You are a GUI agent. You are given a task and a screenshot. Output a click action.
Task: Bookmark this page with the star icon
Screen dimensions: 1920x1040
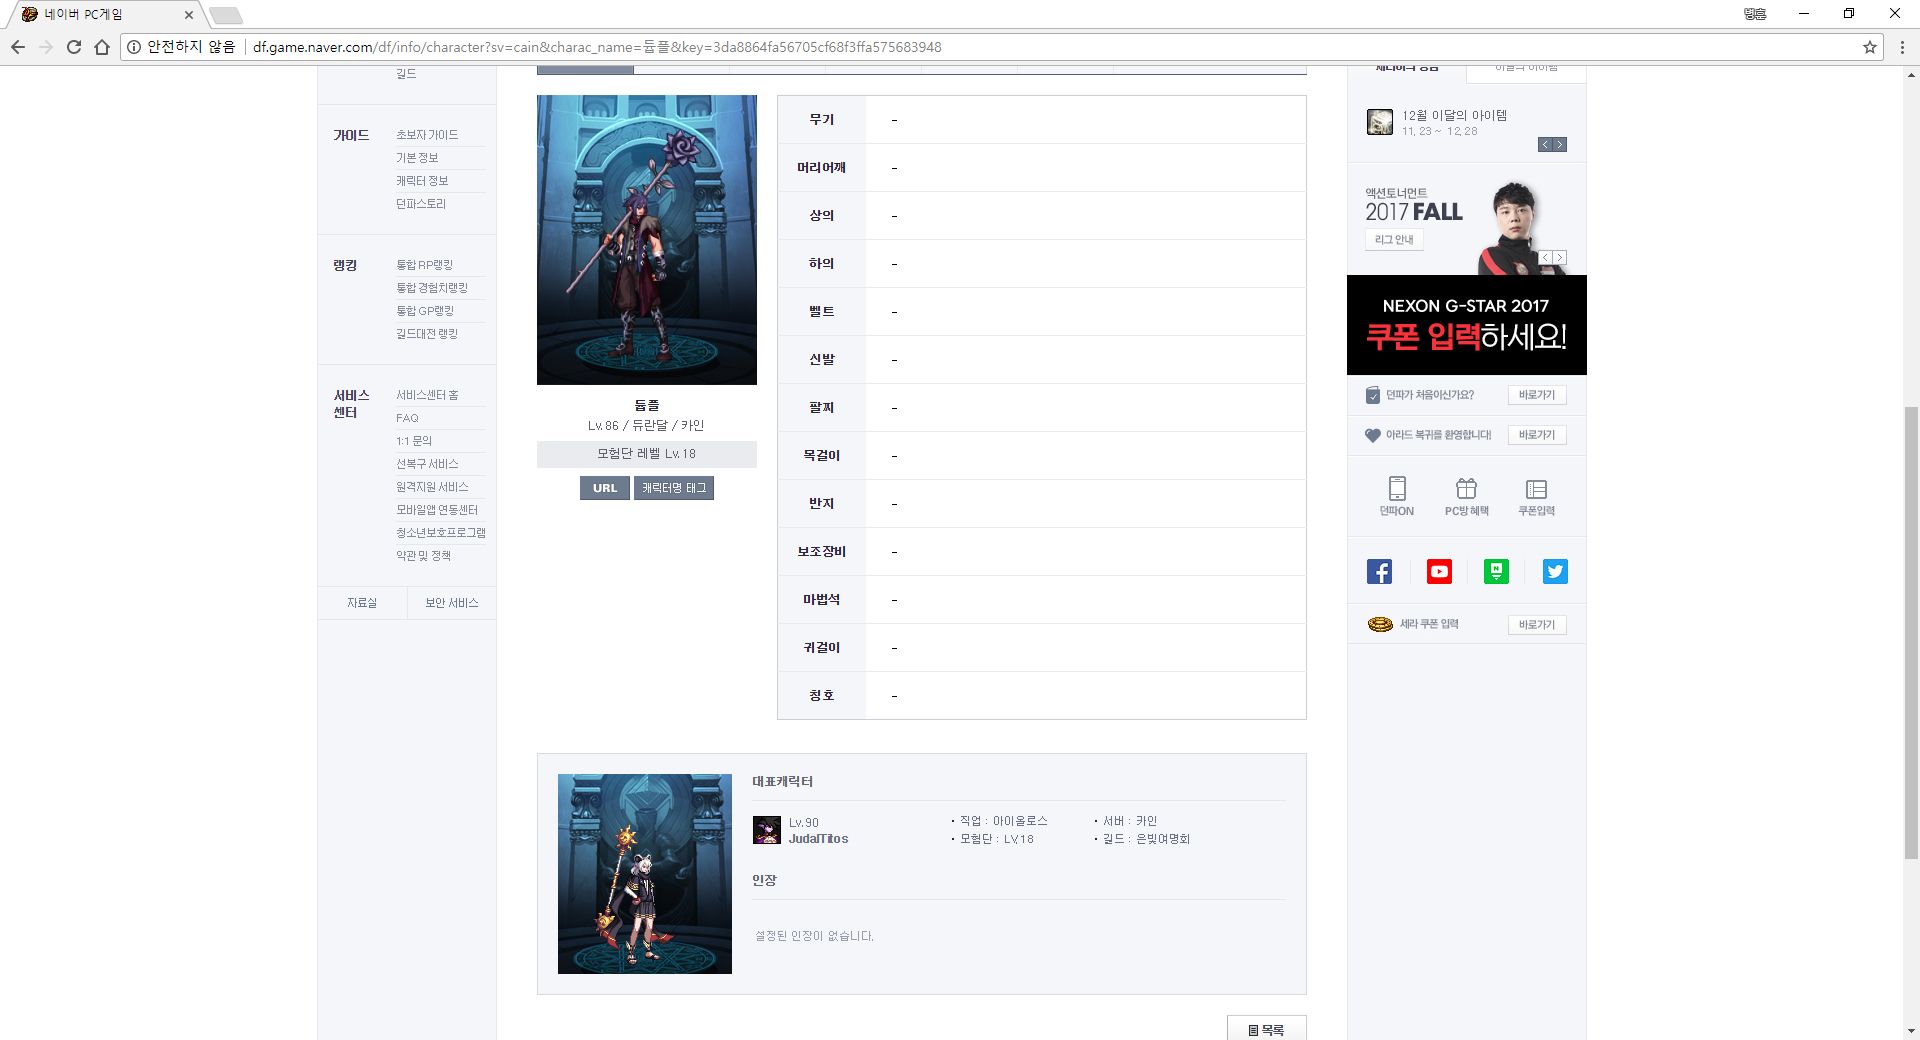(1870, 47)
